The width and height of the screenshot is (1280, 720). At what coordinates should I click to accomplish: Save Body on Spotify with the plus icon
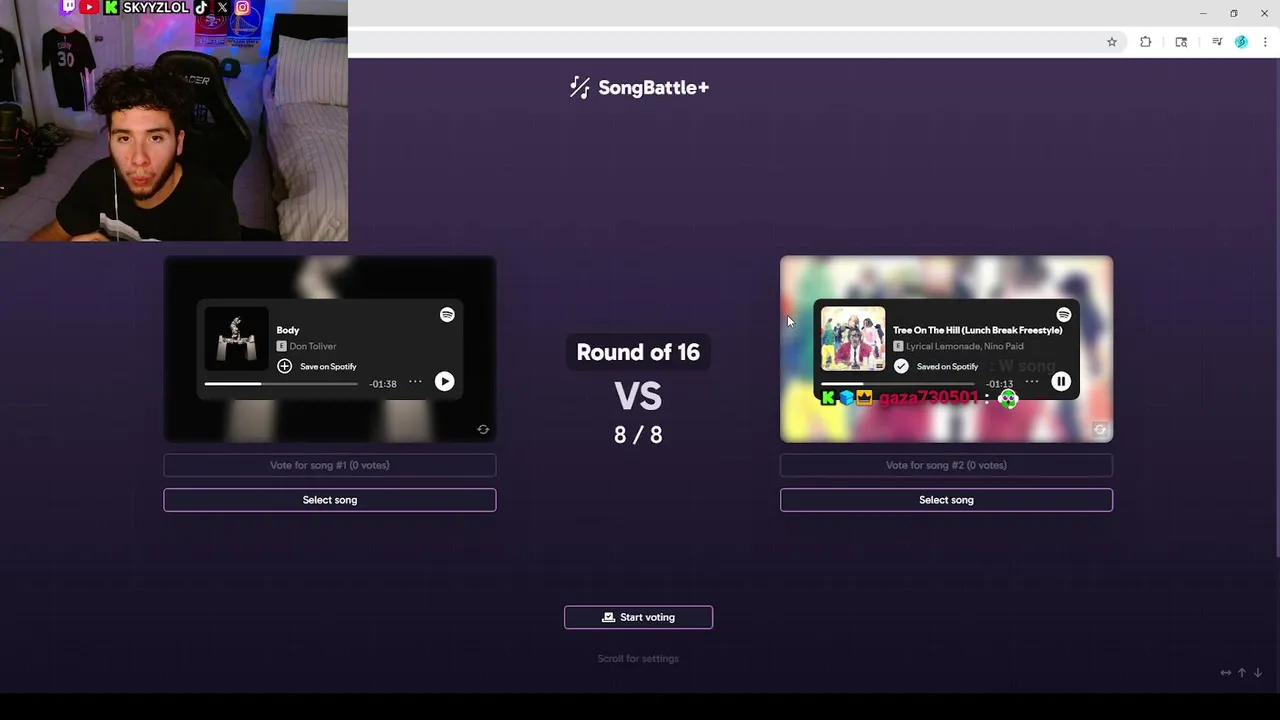[x=284, y=366]
